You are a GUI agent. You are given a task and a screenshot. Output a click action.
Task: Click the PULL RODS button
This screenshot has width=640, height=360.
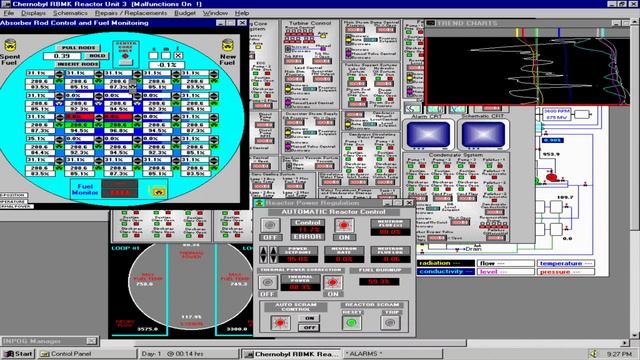pos(78,48)
